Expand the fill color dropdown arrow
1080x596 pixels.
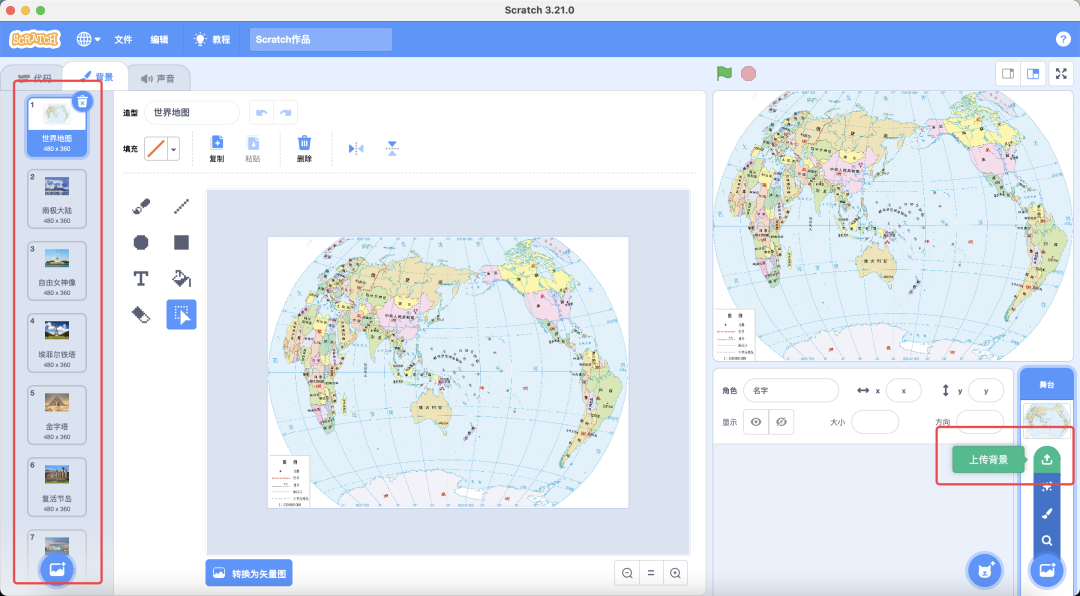tap(174, 149)
